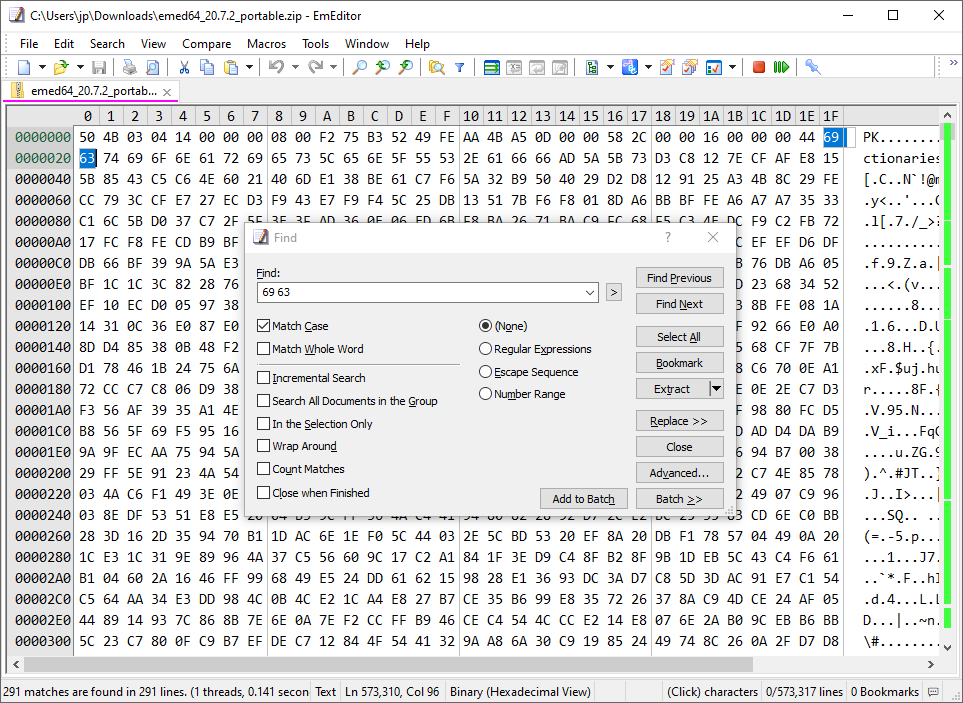963x703 pixels.
Task: Click the Find Previous button
Action: click(x=679, y=278)
